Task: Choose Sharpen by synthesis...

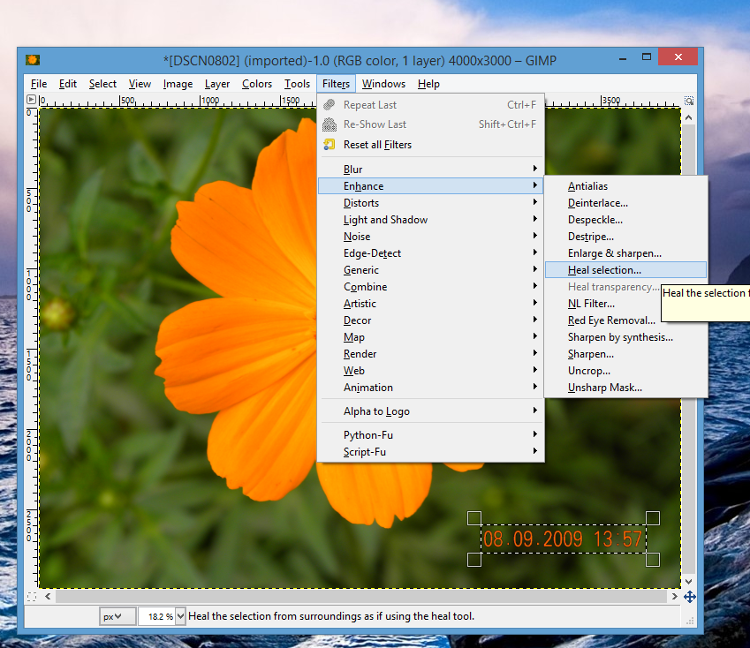Action: click(626, 337)
